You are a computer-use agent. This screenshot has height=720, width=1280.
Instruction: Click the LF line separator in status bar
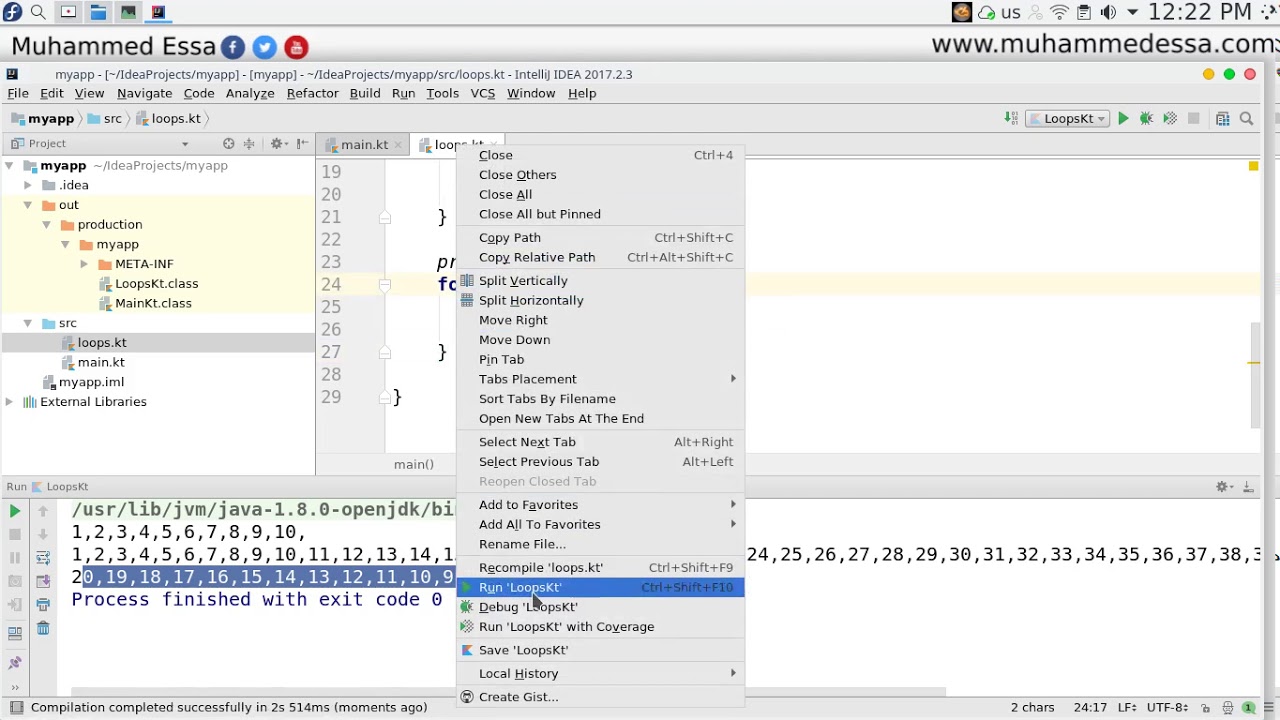(x=1127, y=707)
